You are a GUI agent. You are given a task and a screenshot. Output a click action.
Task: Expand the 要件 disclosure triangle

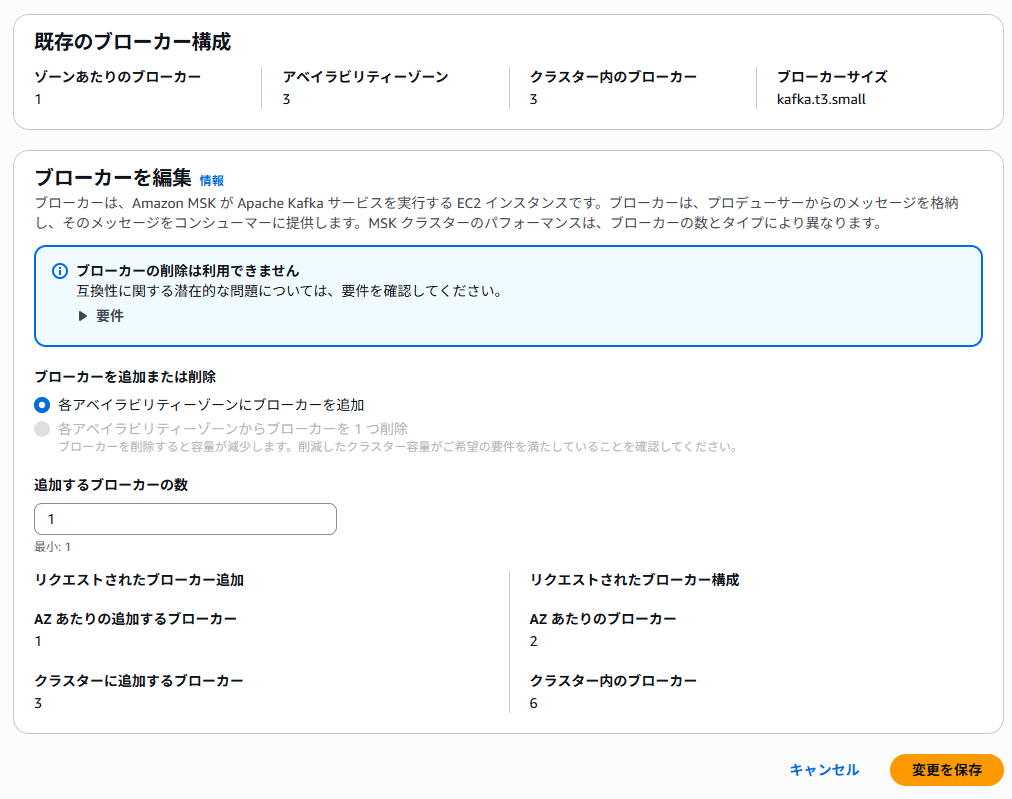83,316
